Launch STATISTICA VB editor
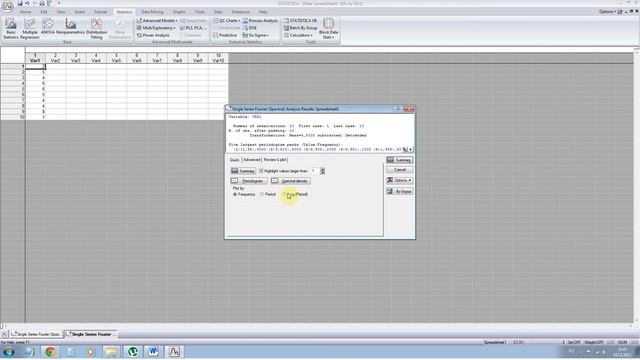Screen dimensions: 640x360 pos(300,20)
